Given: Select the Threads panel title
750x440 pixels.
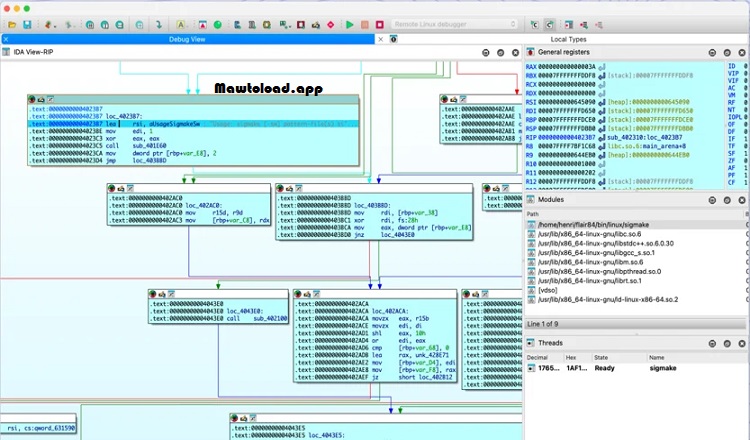Looking at the screenshot, I should (550, 343).
